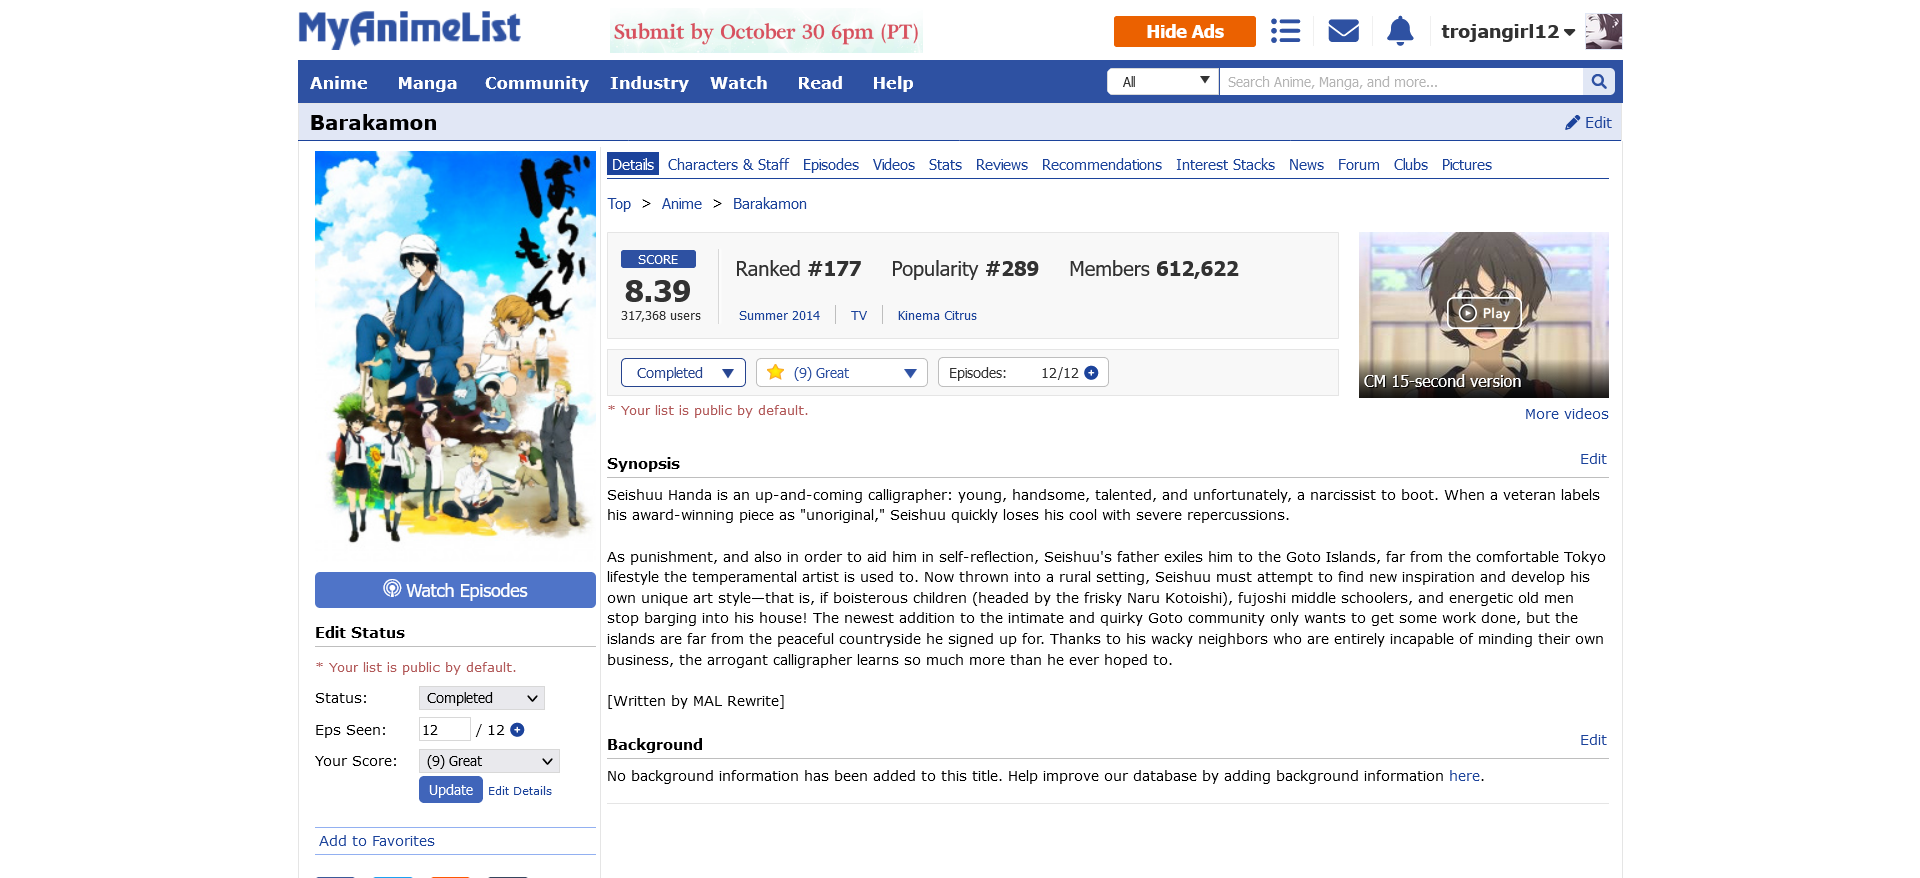Click the Barakamon cover poster image

[x=455, y=351]
